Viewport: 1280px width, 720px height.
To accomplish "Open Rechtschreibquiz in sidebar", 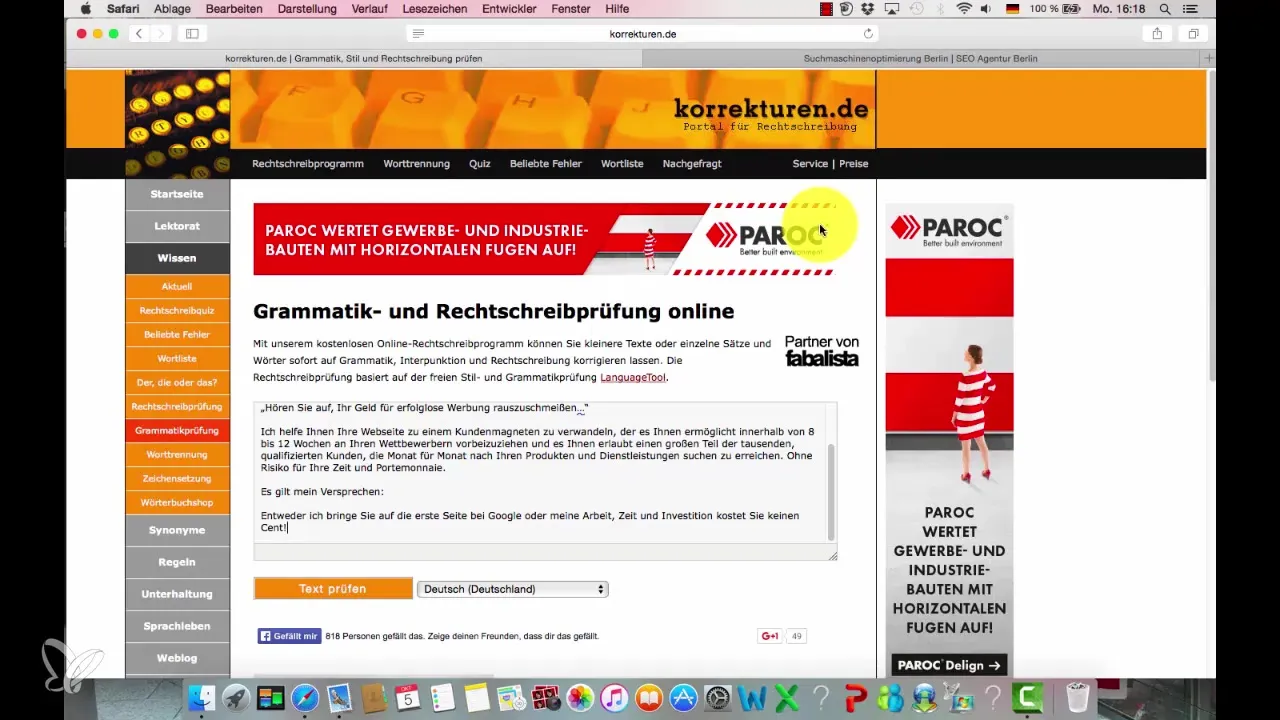I will pyautogui.click(x=177, y=310).
